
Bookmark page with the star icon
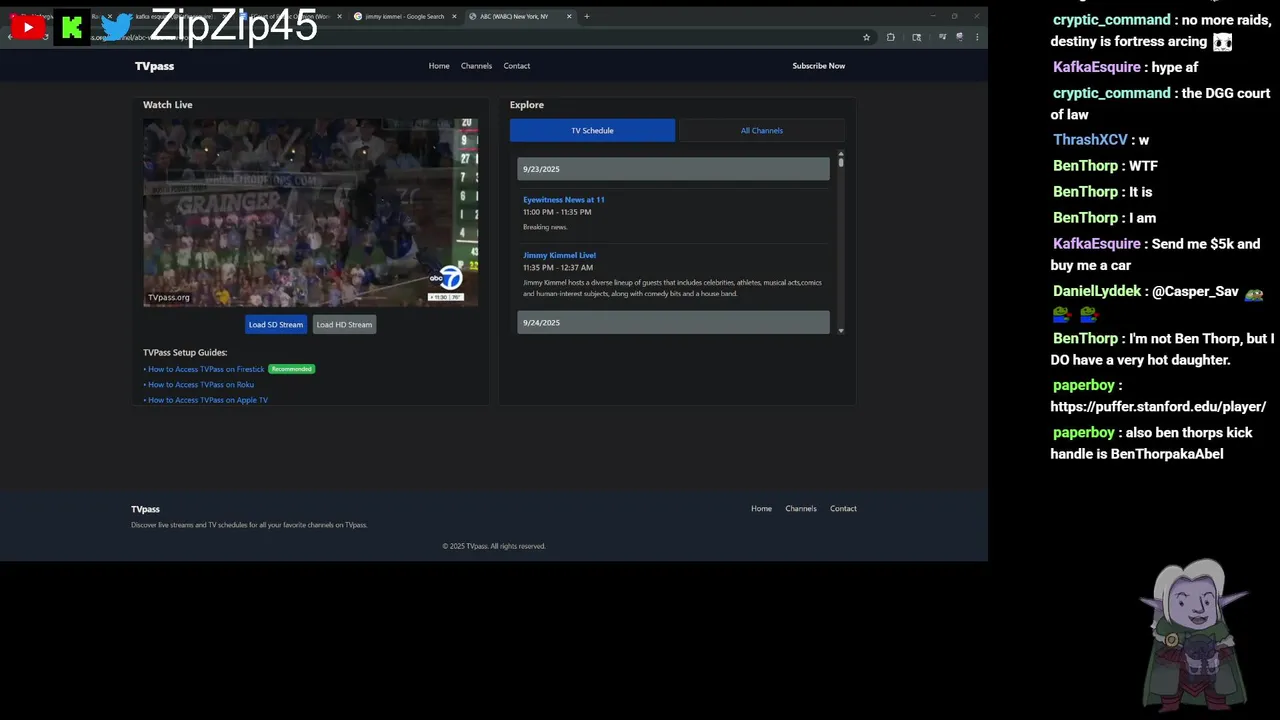pyautogui.click(x=866, y=37)
